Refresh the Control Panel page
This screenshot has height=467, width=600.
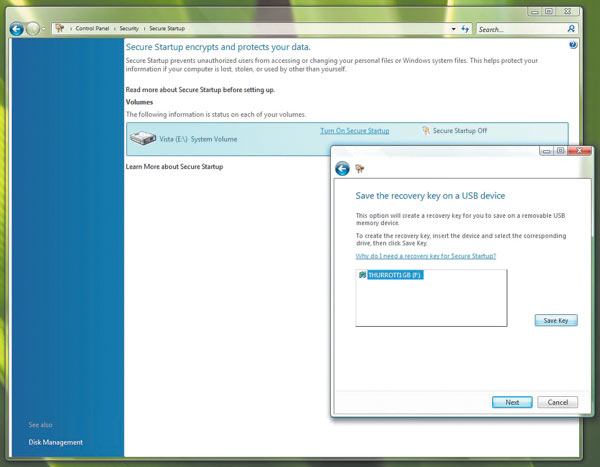coord(465,29)
